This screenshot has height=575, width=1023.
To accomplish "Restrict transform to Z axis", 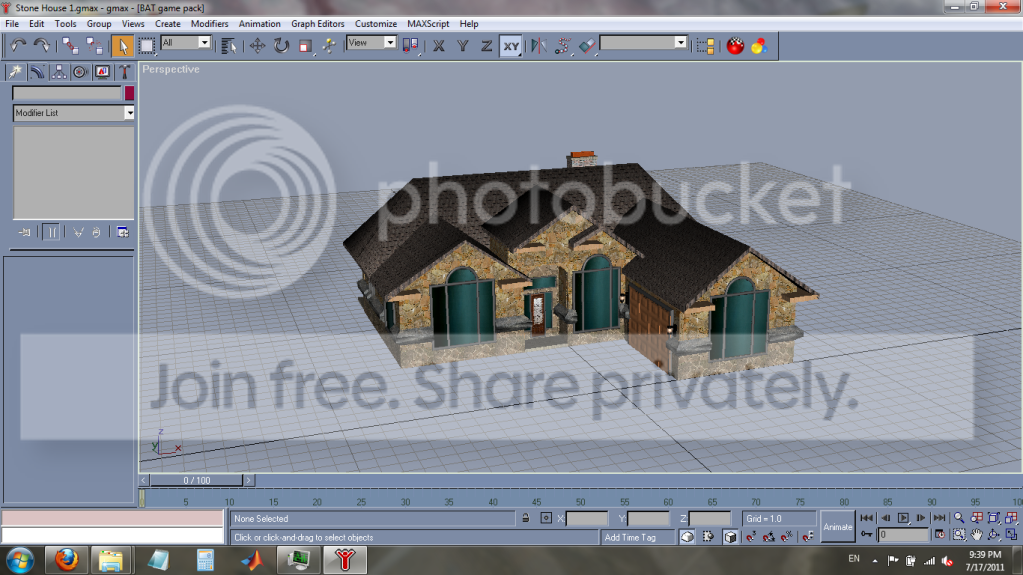I will tap(486, 46).
